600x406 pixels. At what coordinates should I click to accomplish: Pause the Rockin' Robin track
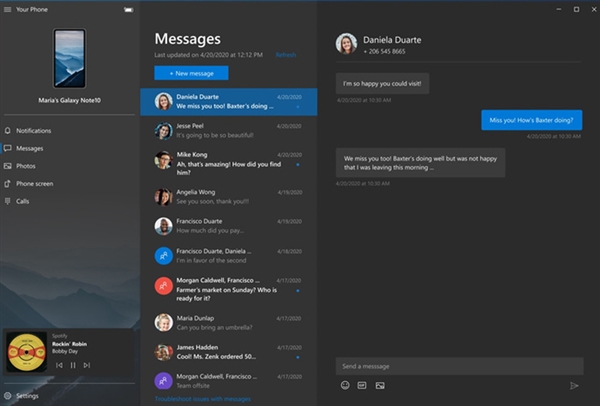[73, 365]
